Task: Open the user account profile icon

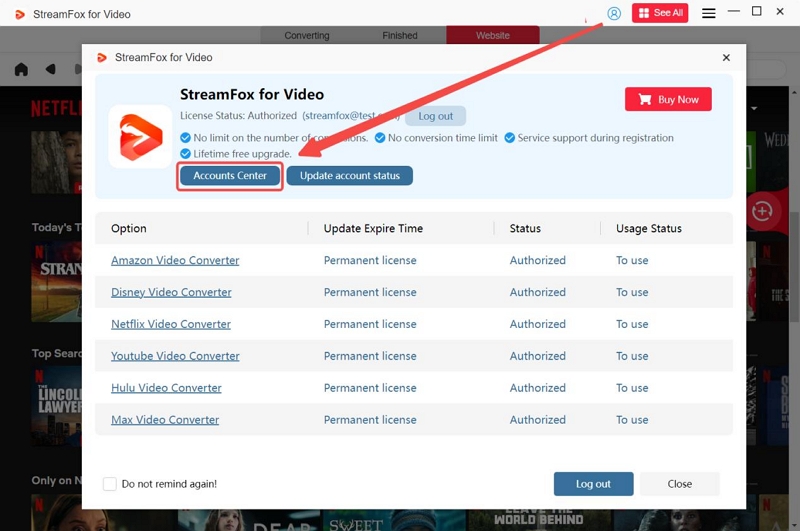Action: pos(614,13)
